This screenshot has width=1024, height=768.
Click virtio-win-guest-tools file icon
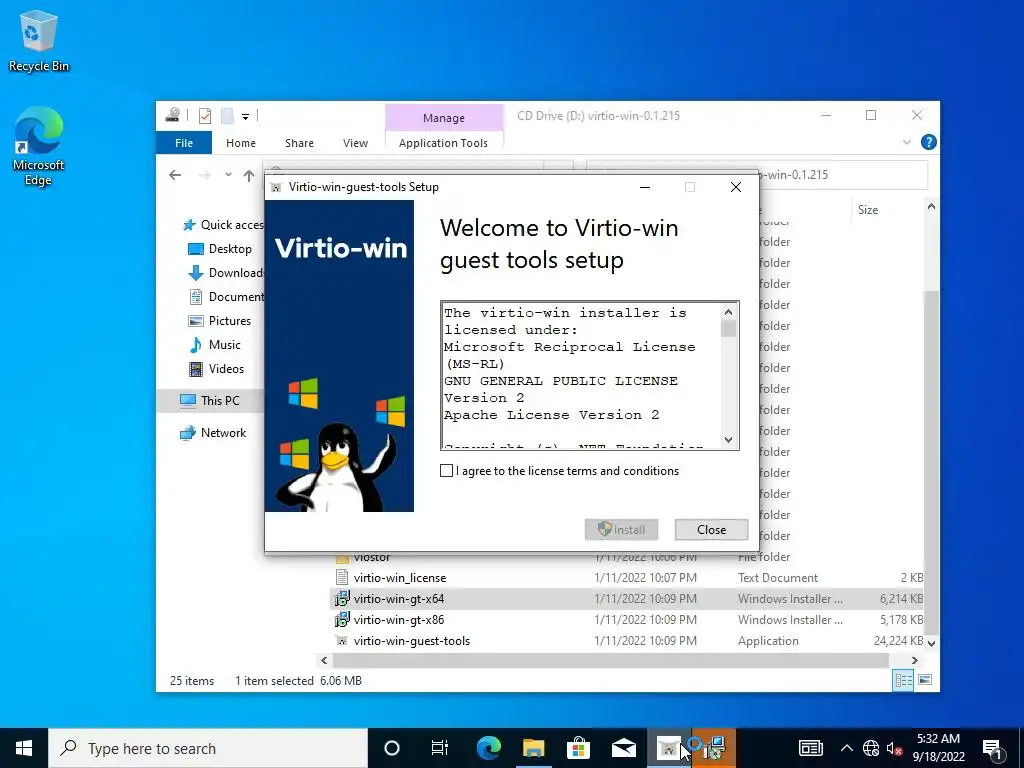coord(342,641)
